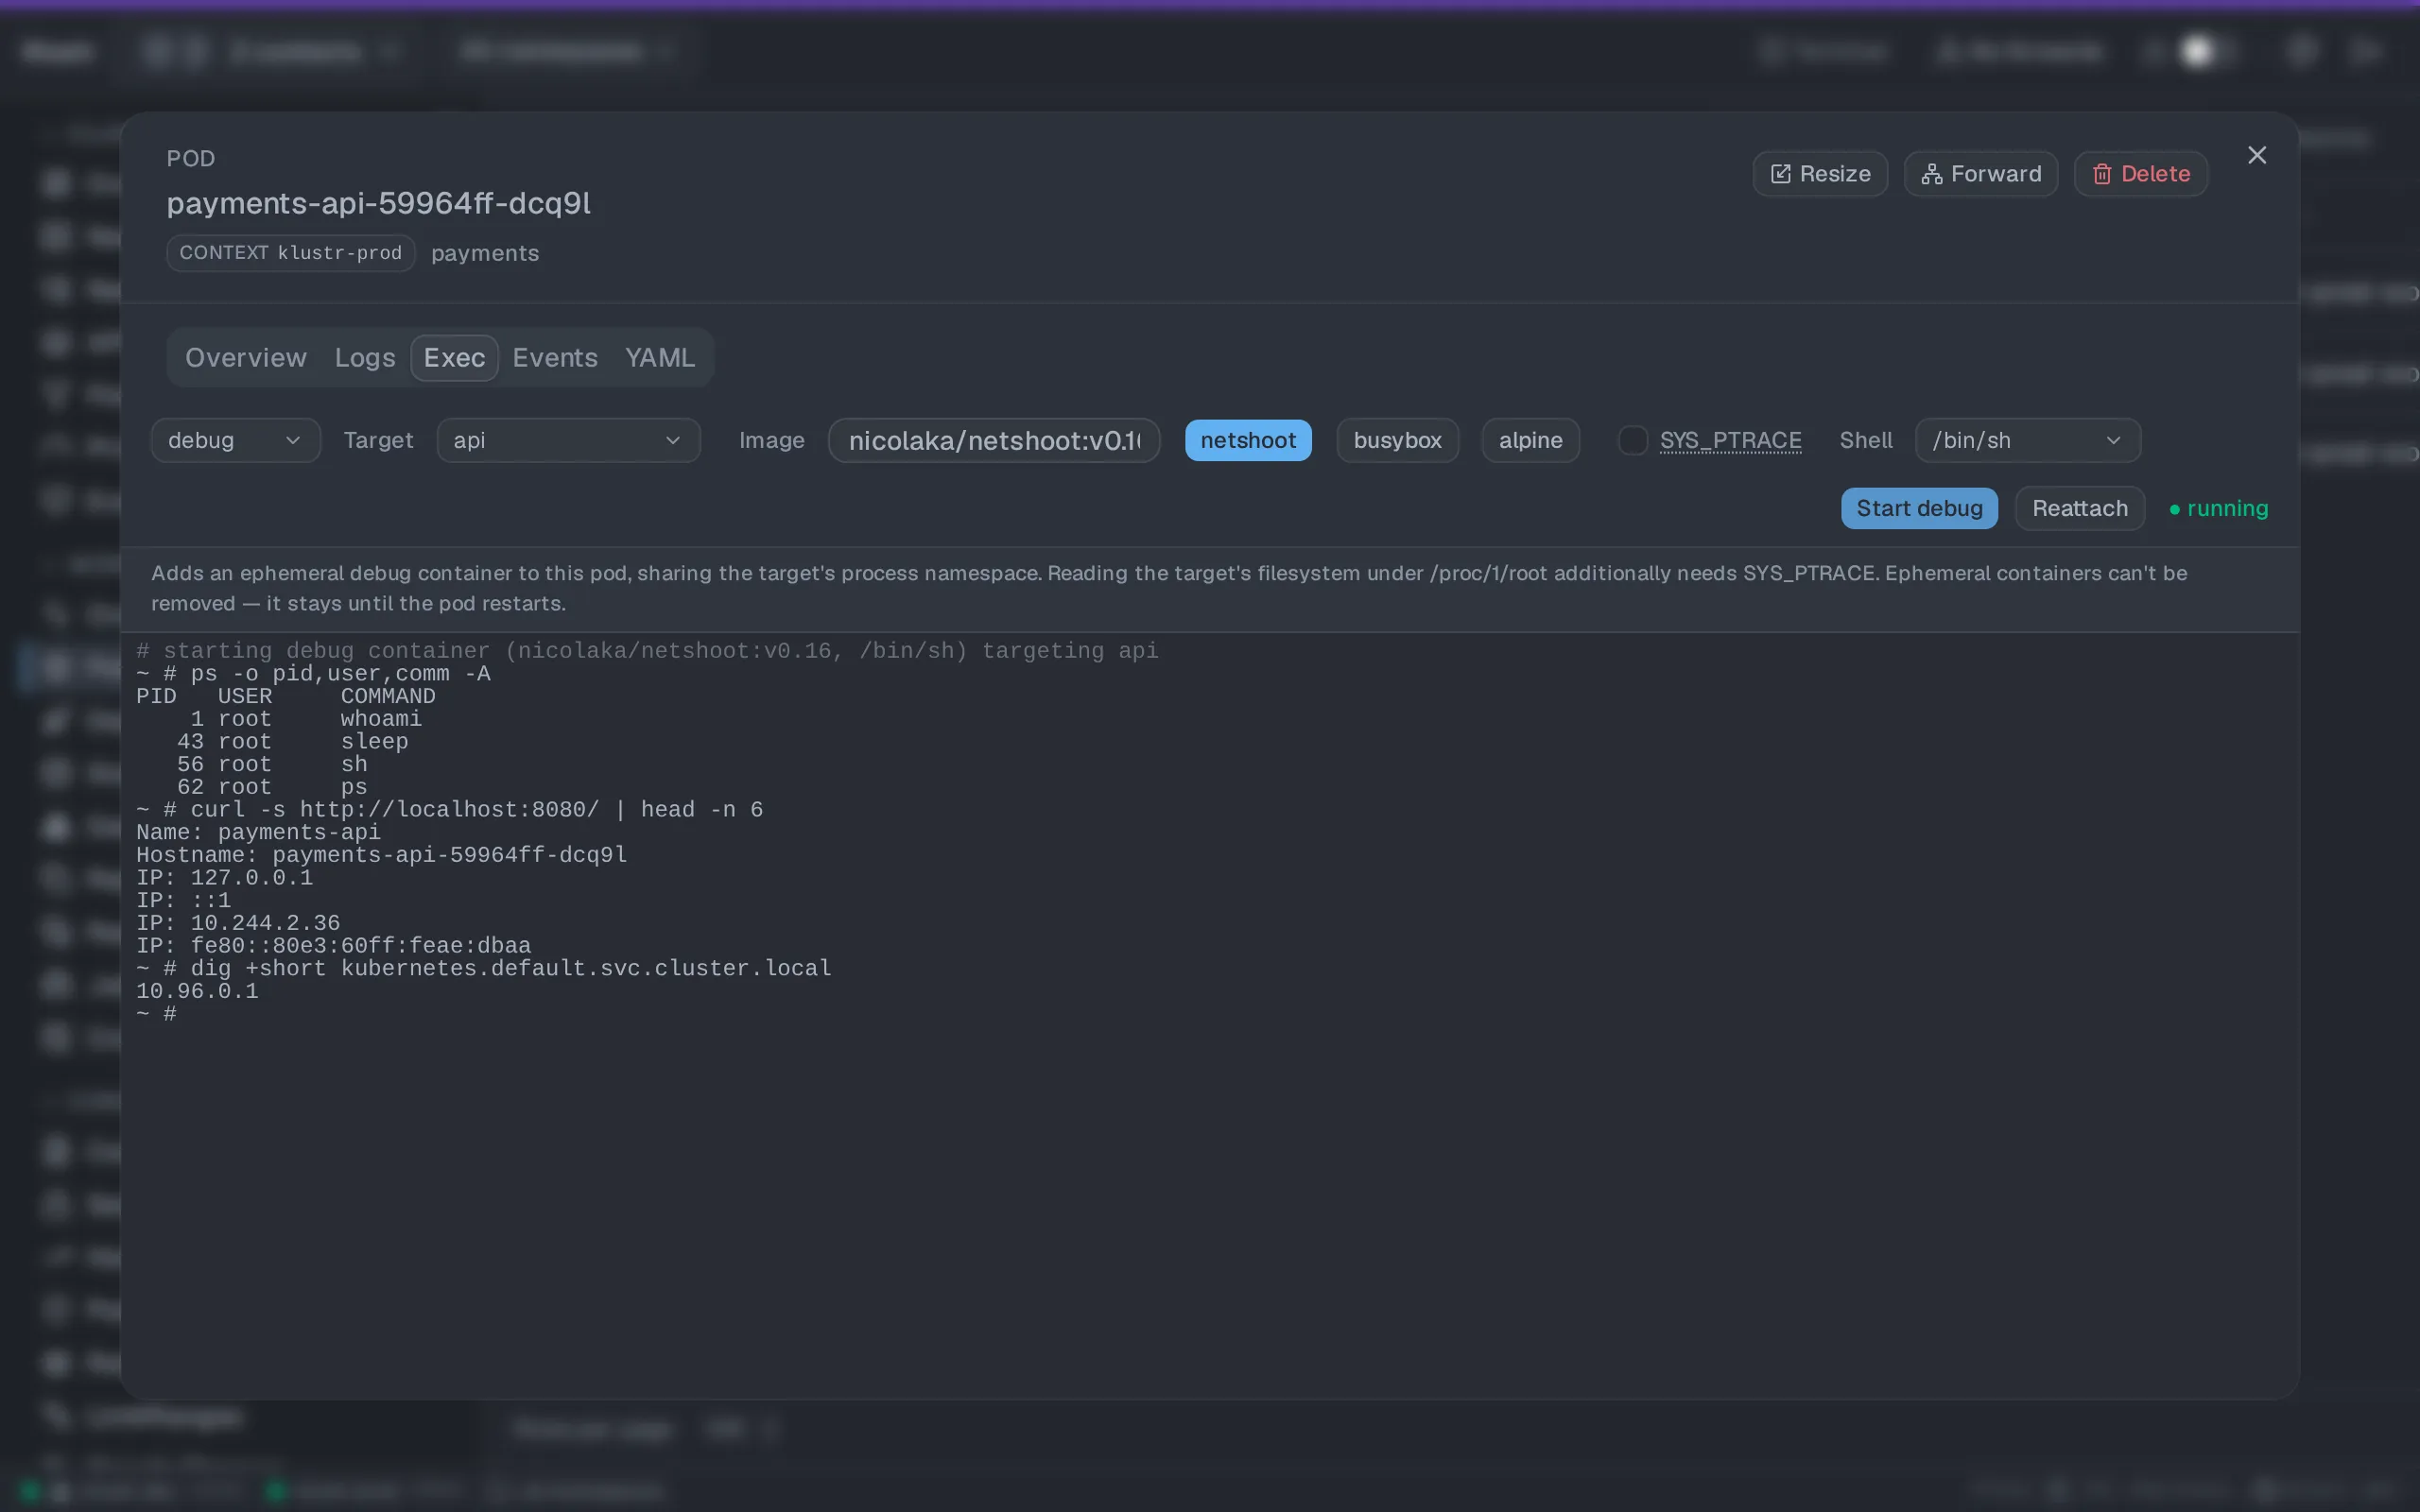Screen dimensions: 2420x1512
Task: Expand the Target container dropdown
Action: [568, 440]
